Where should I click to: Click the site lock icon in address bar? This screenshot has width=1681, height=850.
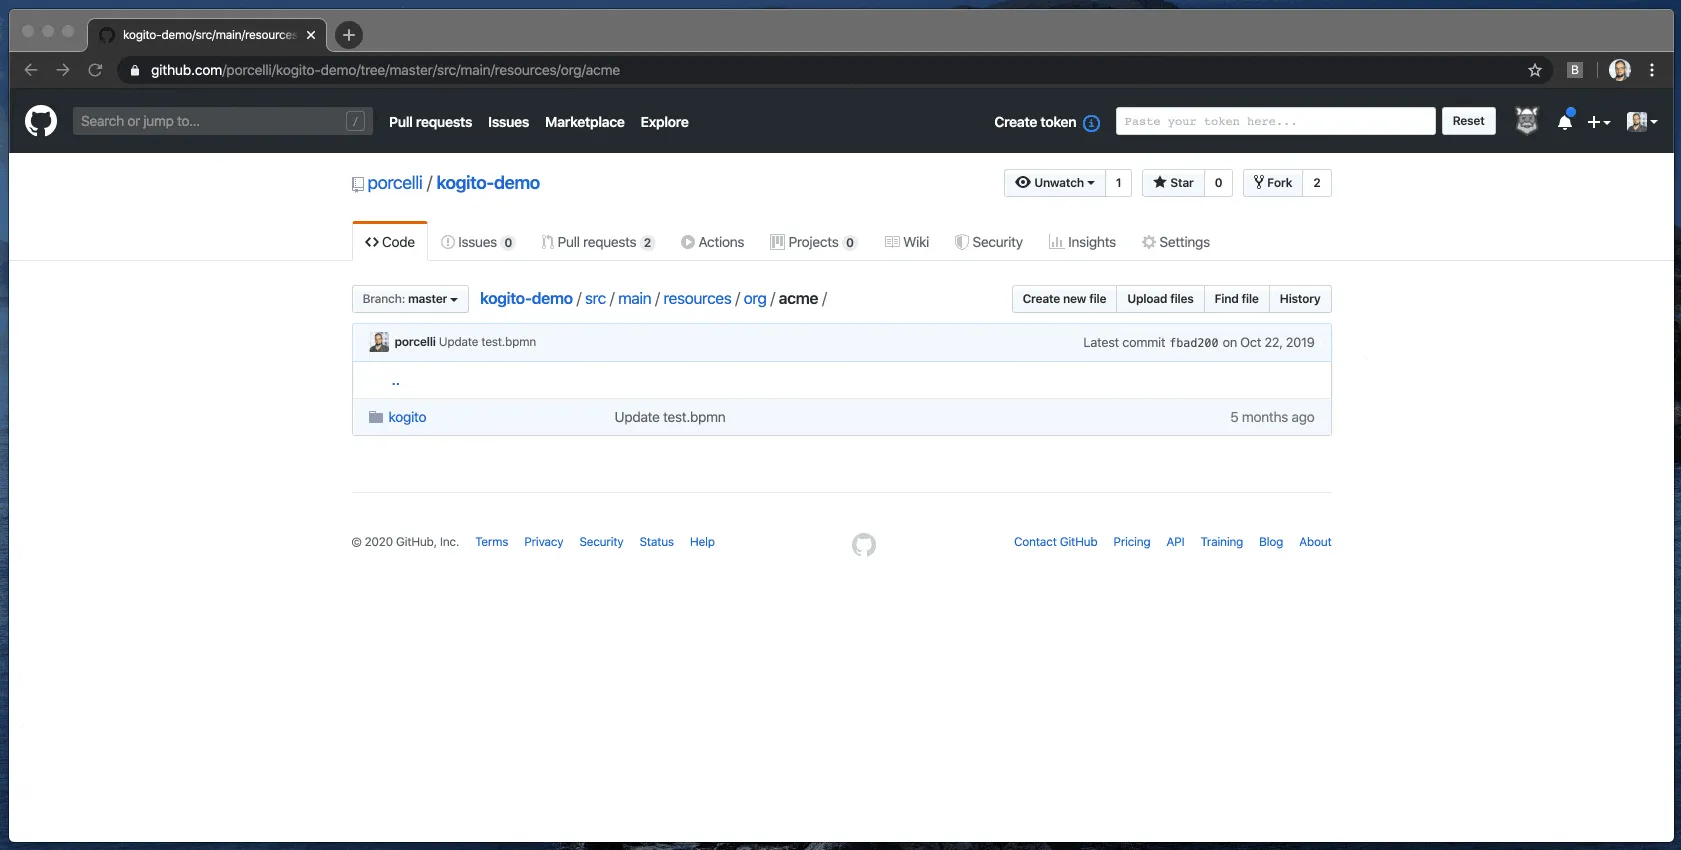click(x=135, y=70)
